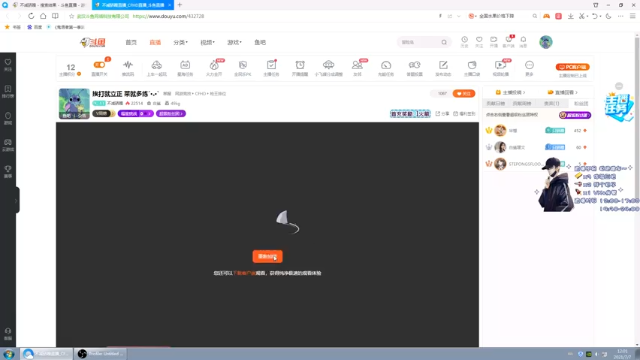Click the orange follow heart button
The image size is (640, 360).
(464, 93)
